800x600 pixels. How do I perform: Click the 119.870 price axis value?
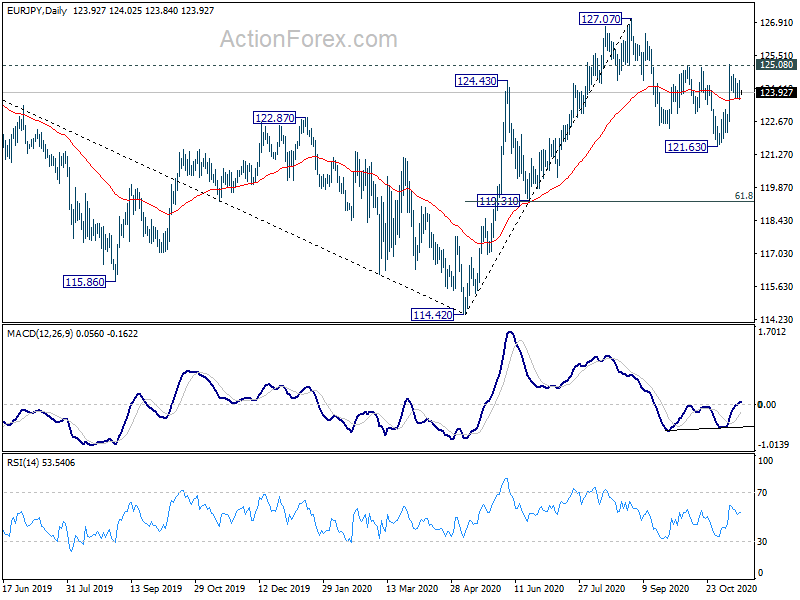(777, 188)
